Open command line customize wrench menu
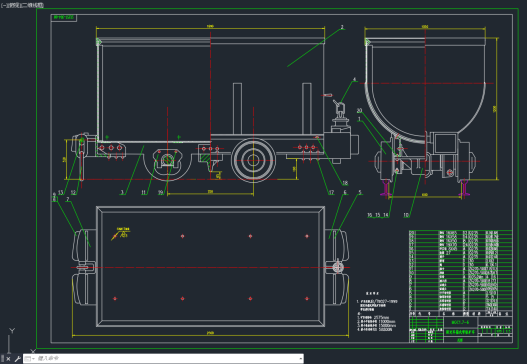 17,359
